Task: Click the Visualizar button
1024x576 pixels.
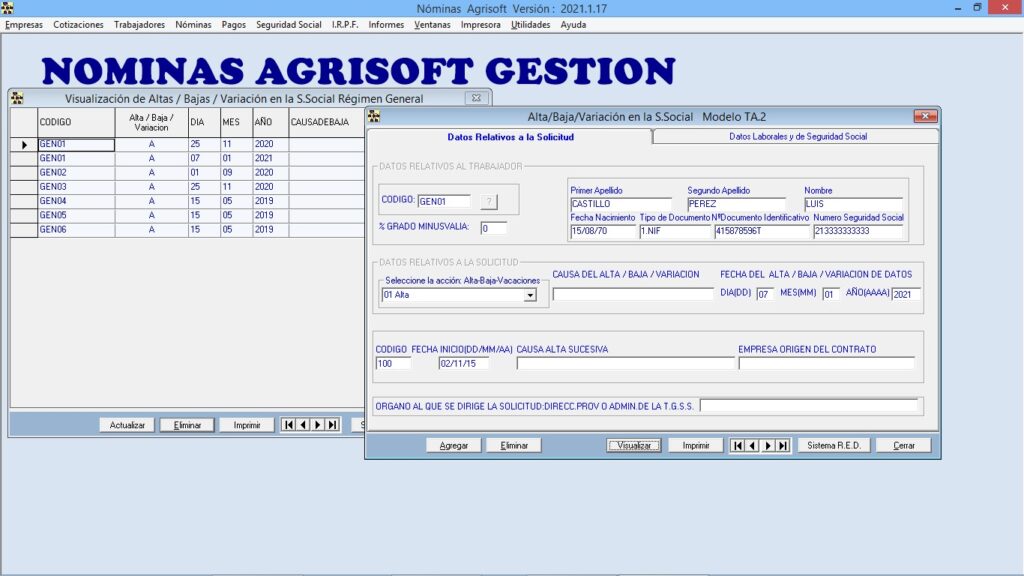Action: [x=633, y=445]
